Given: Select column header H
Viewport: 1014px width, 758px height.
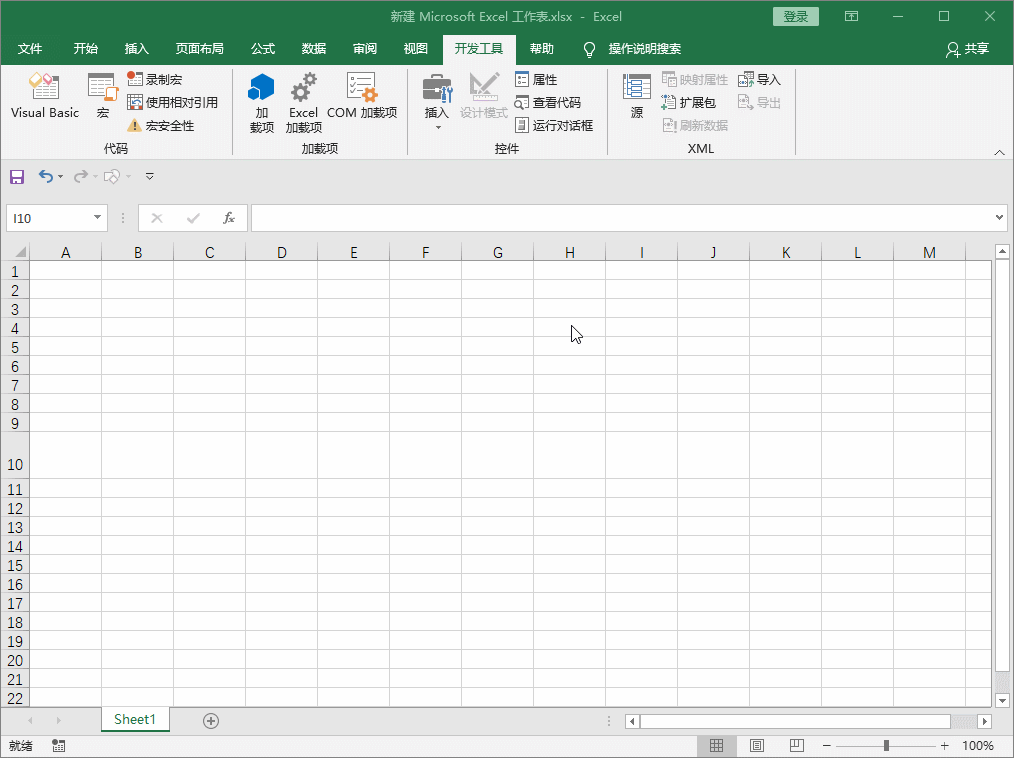Looking at the screenshot, I should [570, 252].
